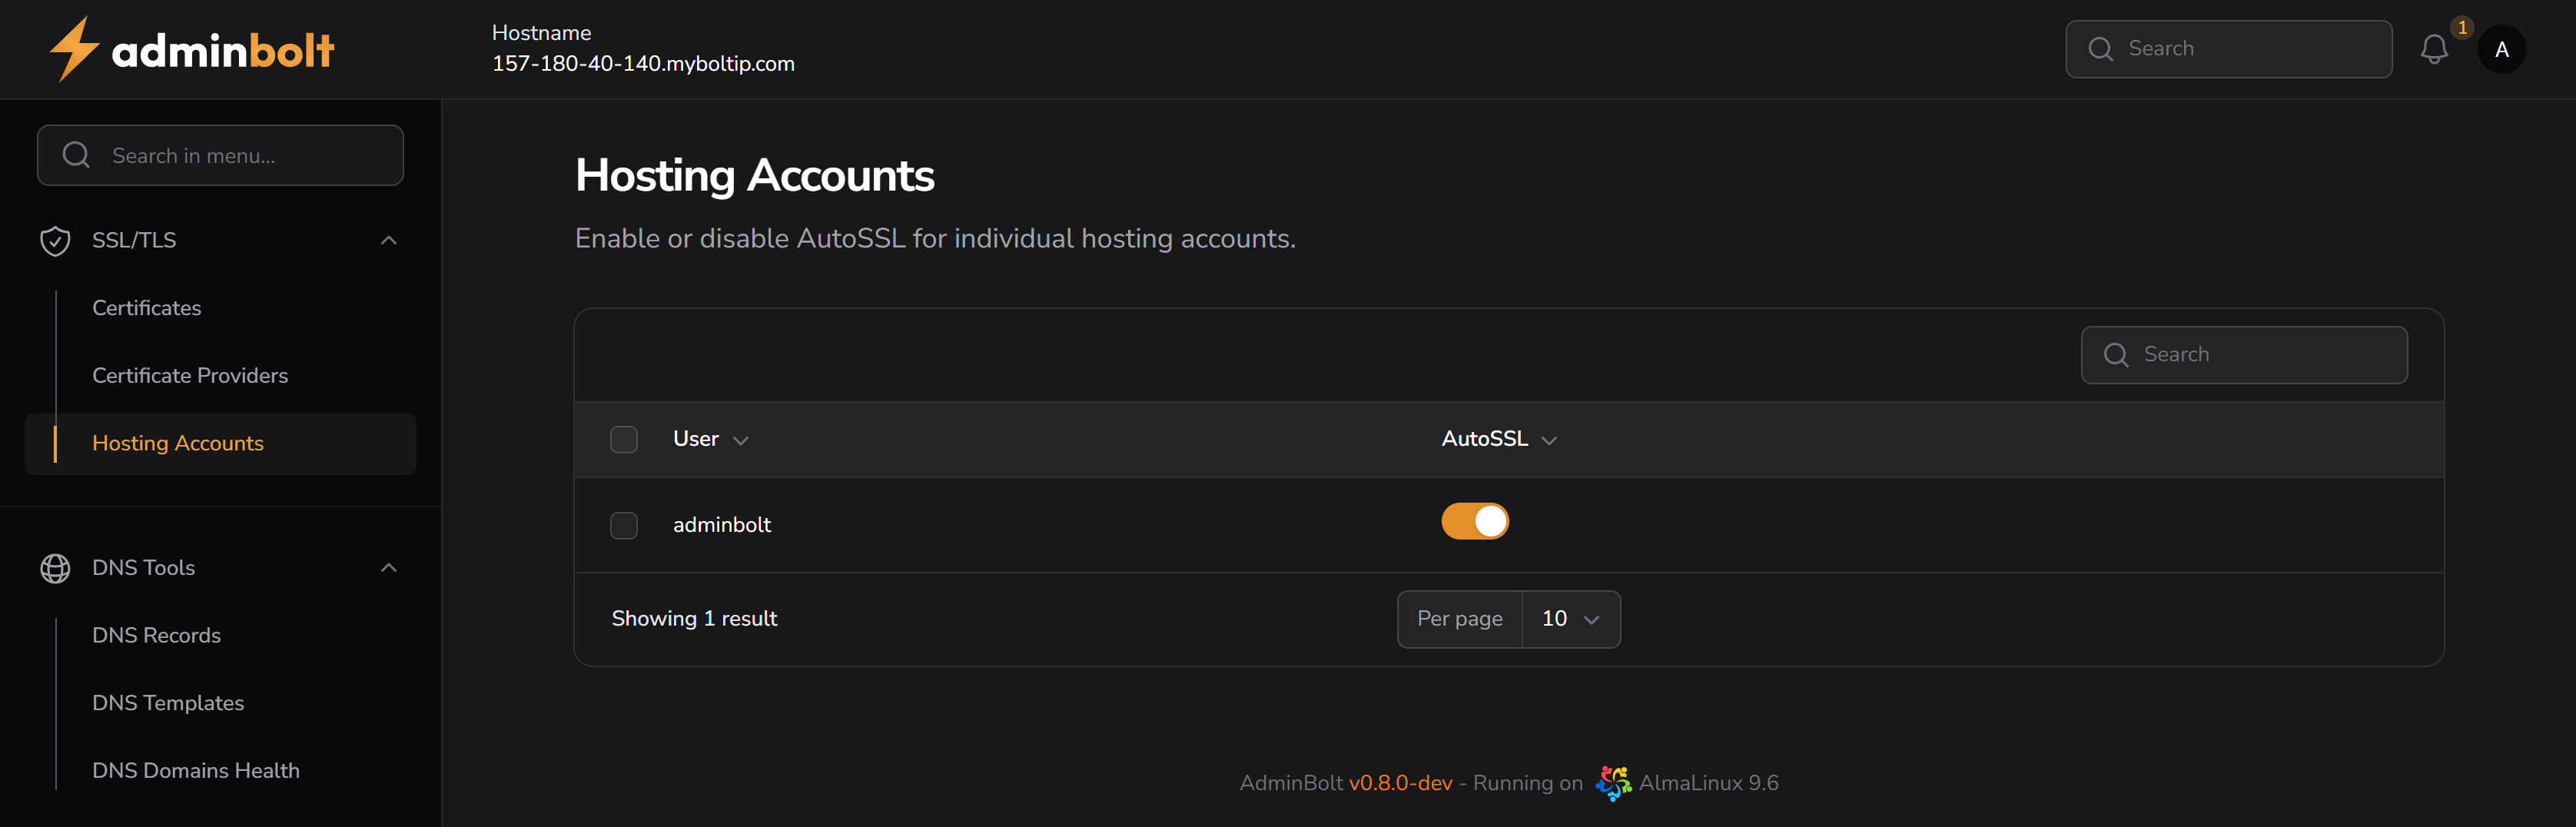This screenshot has width=2576, height=827.
Task: Disable AutoSSL for the adminbolt account
Action: point(1475,521)
